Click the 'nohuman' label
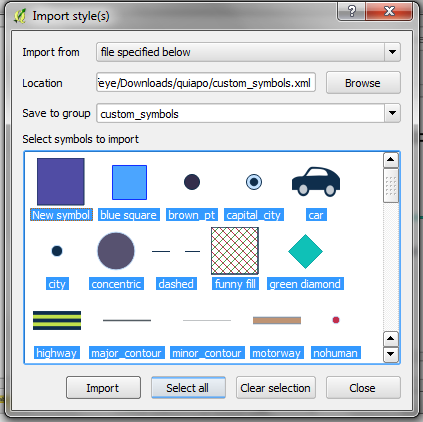The width and height of the screenshot is (423, 422). coord(336,353)
